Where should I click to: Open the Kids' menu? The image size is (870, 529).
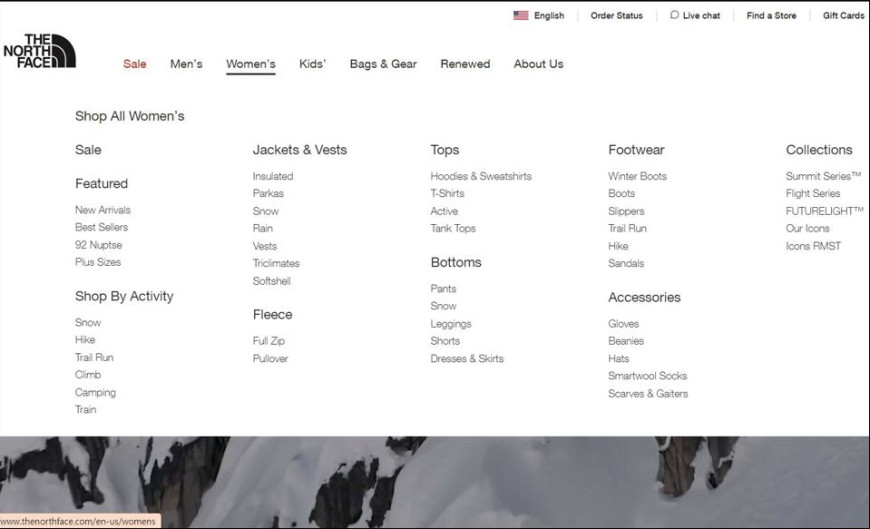[x=312, y=64]
